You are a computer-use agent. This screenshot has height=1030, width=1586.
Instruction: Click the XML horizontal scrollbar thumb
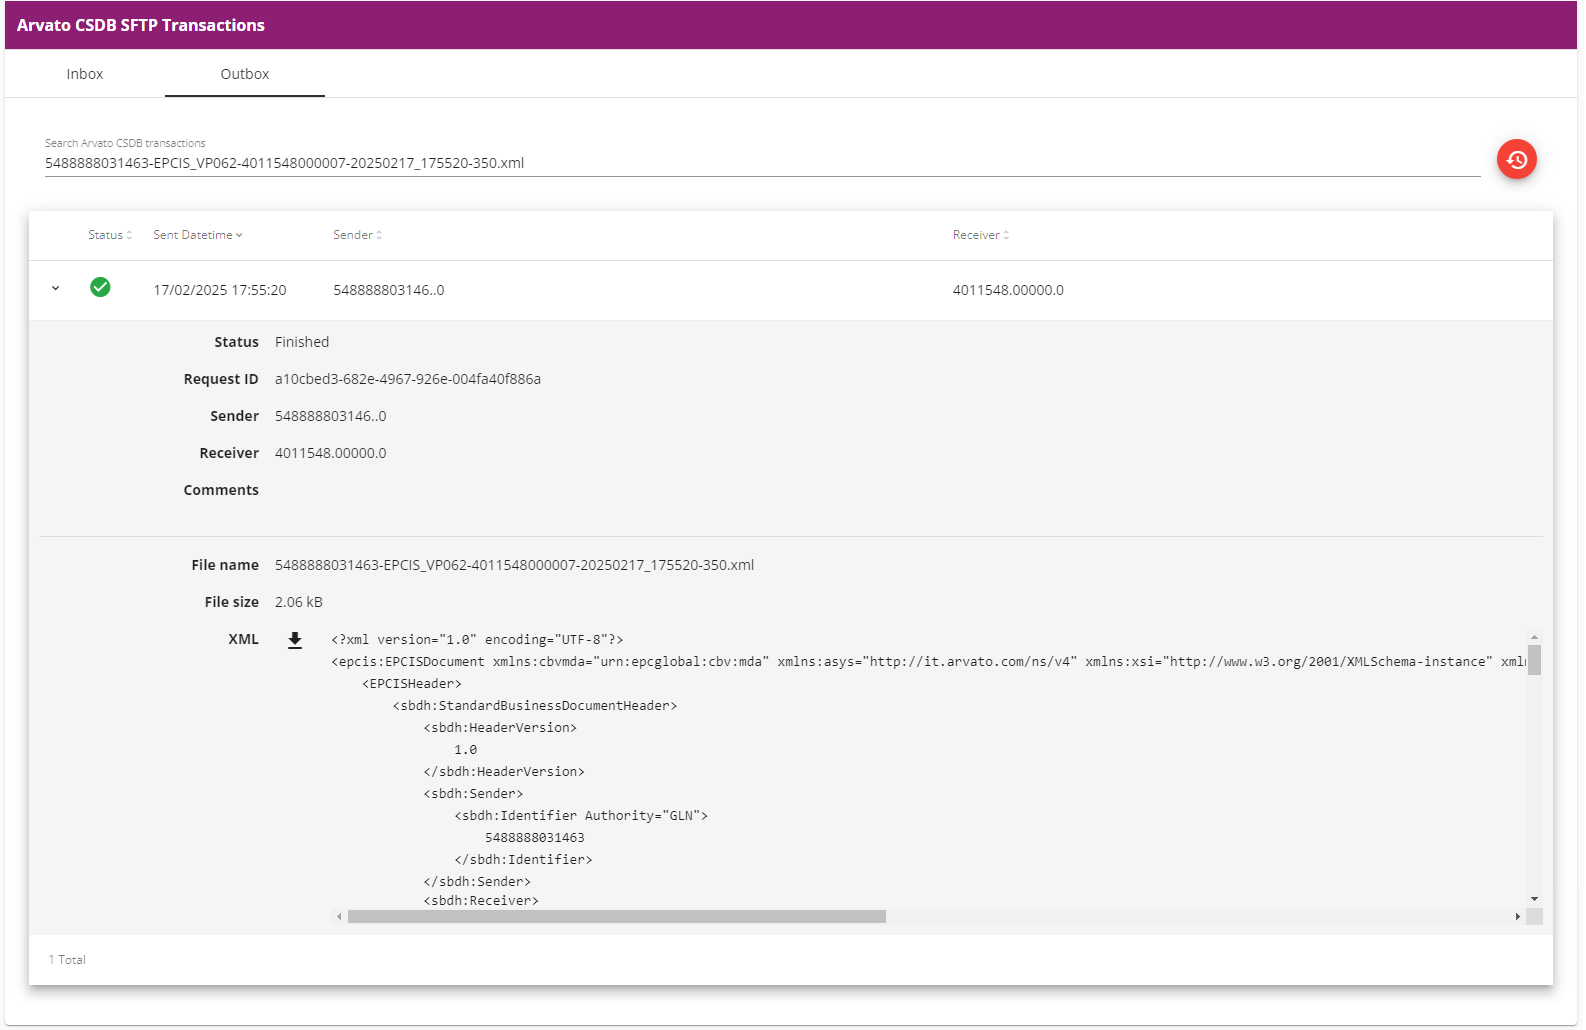point(617,916)
